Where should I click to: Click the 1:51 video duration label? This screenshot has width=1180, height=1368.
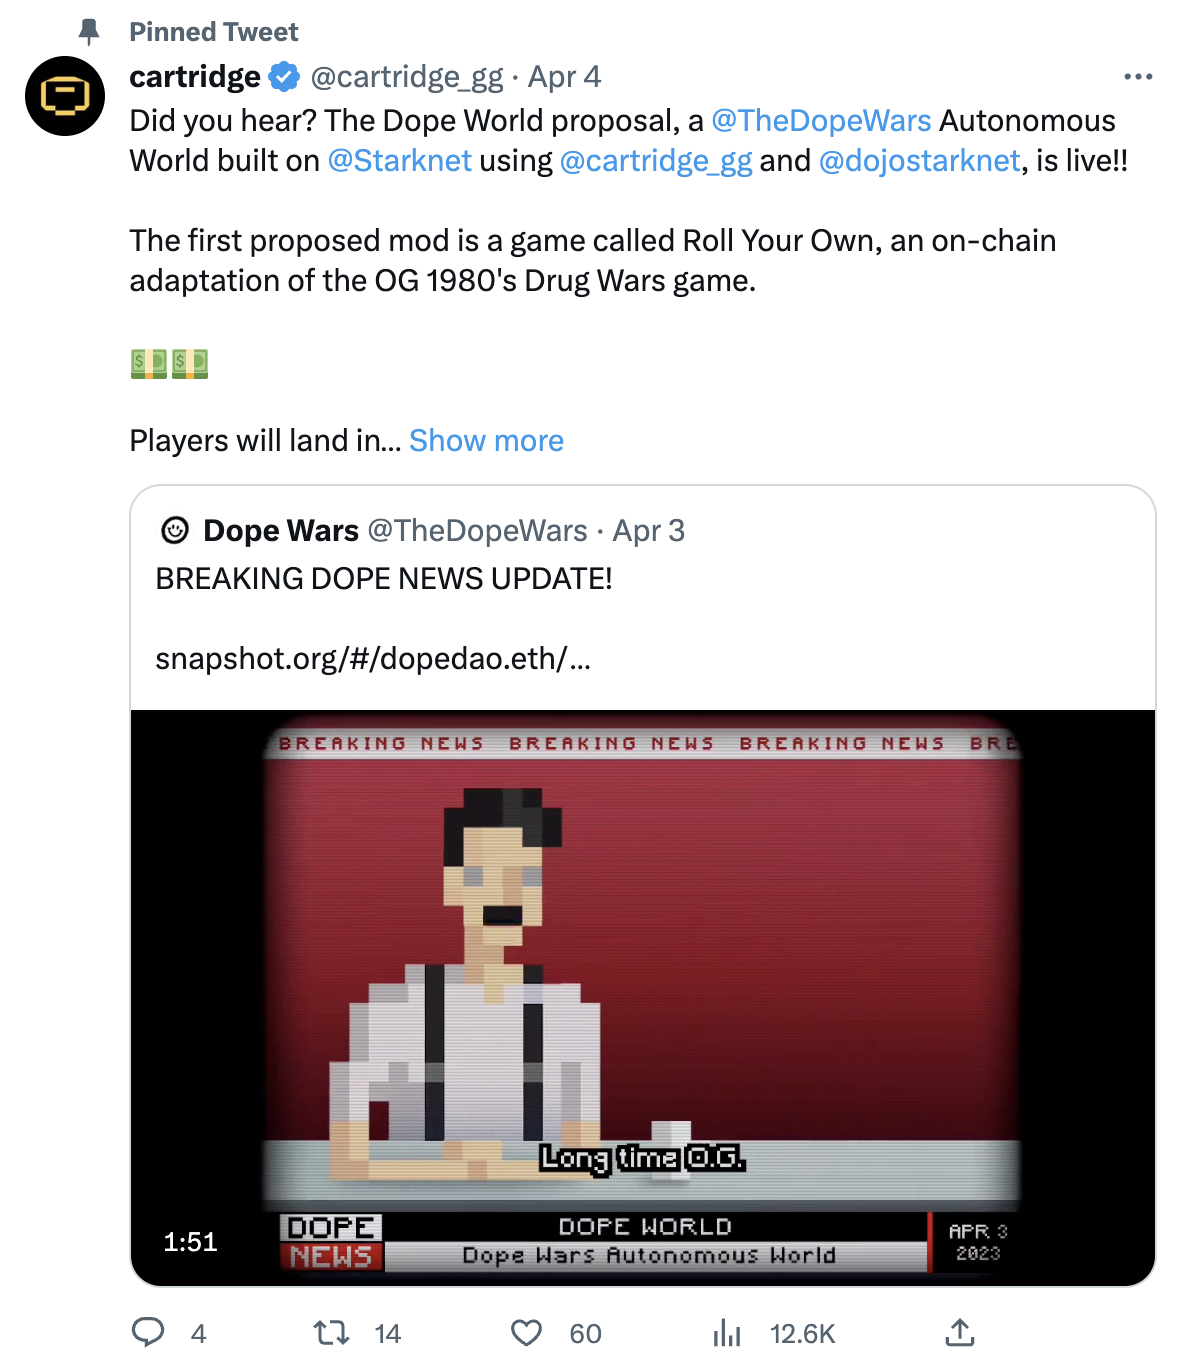point(190,1242)
